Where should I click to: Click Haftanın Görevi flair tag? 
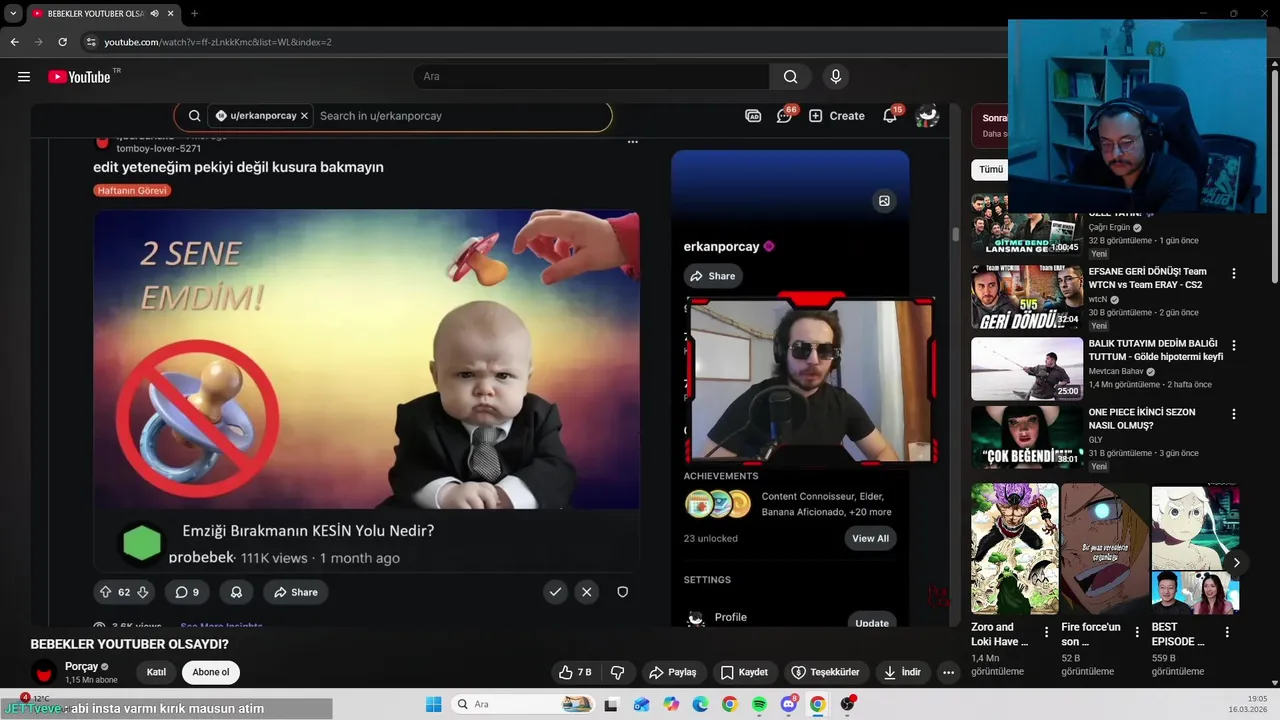coord(132,190)
